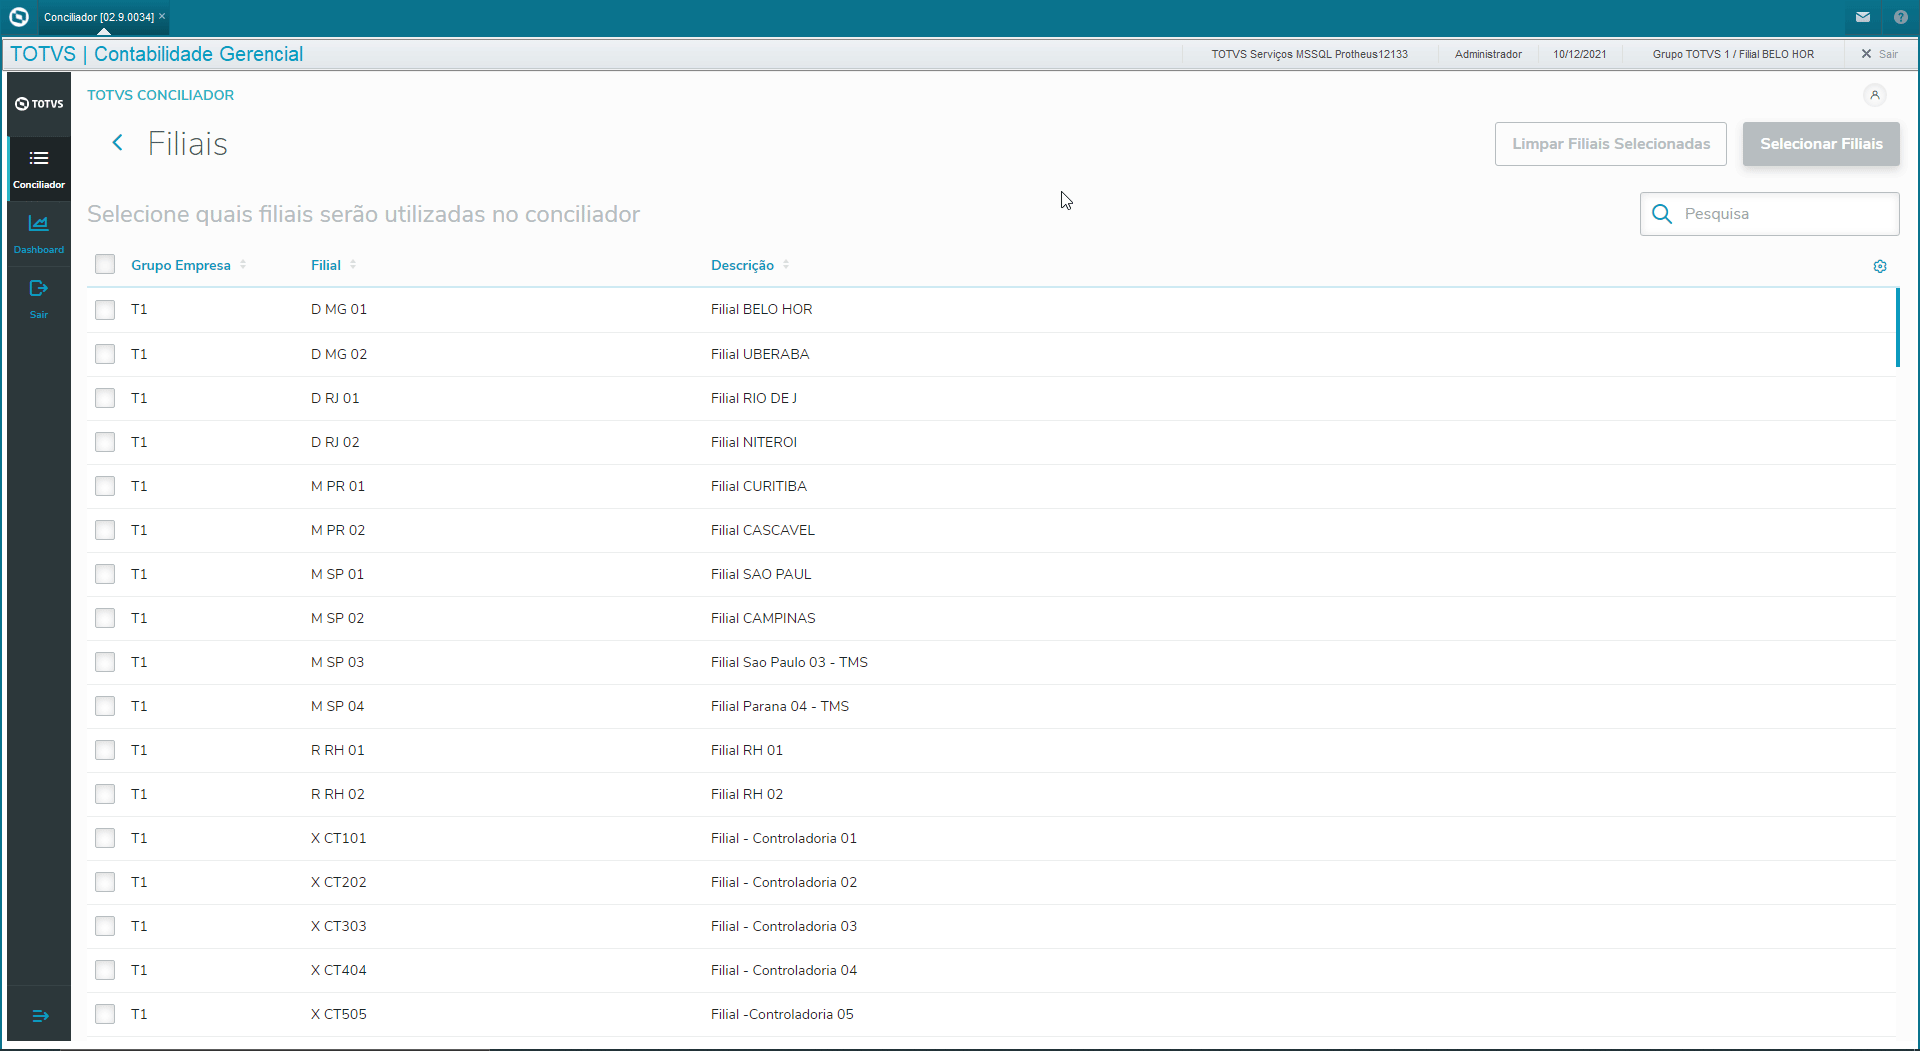Click Grupo TOTVS 1 / Filial BELO HOR label
This screenshot has width=1920, height=1051.
(x=1733, y=54)
